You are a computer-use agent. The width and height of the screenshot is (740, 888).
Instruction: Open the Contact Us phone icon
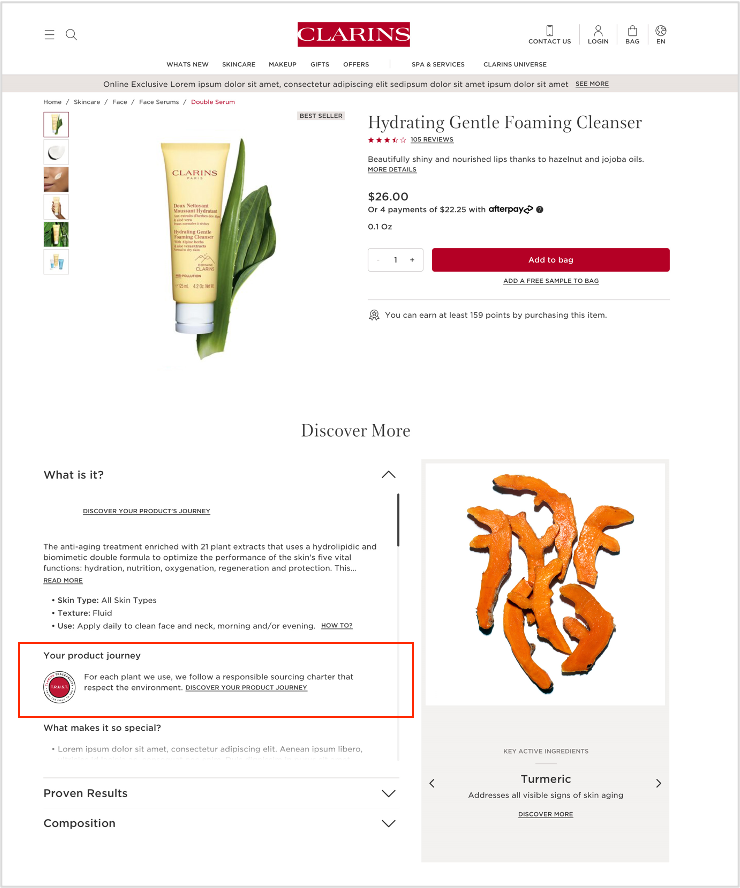(549, 31)
